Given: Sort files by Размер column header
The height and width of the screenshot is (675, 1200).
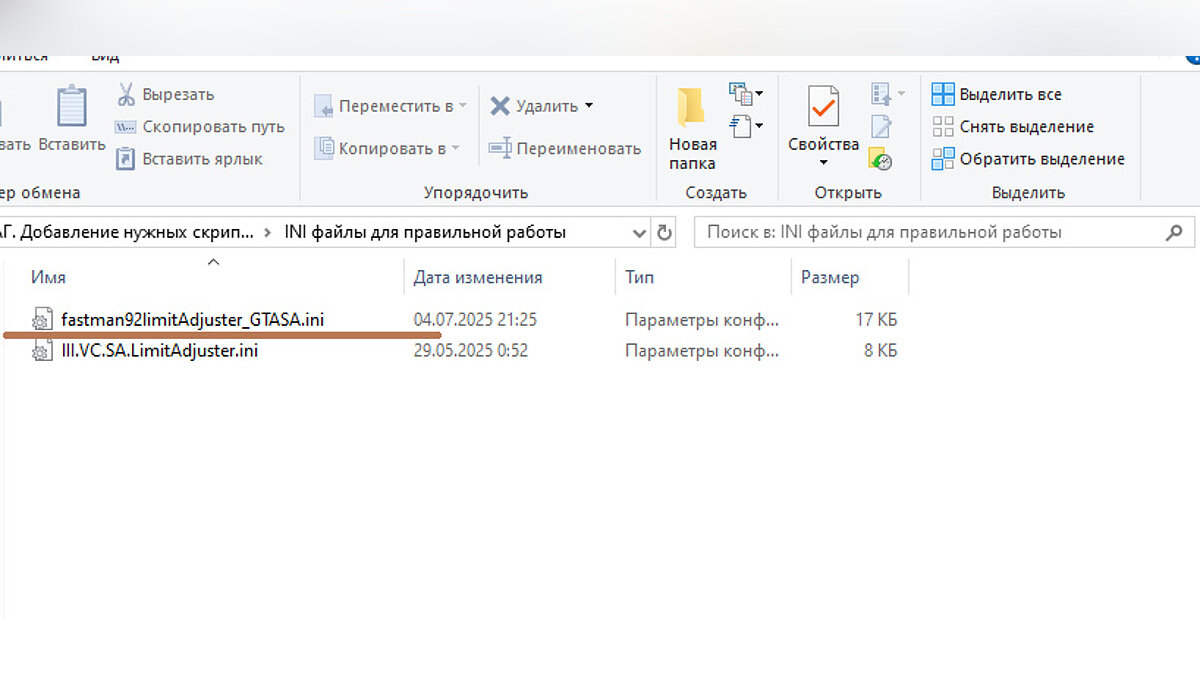Looking at the screenshot, I should click(x=829, y=277).
